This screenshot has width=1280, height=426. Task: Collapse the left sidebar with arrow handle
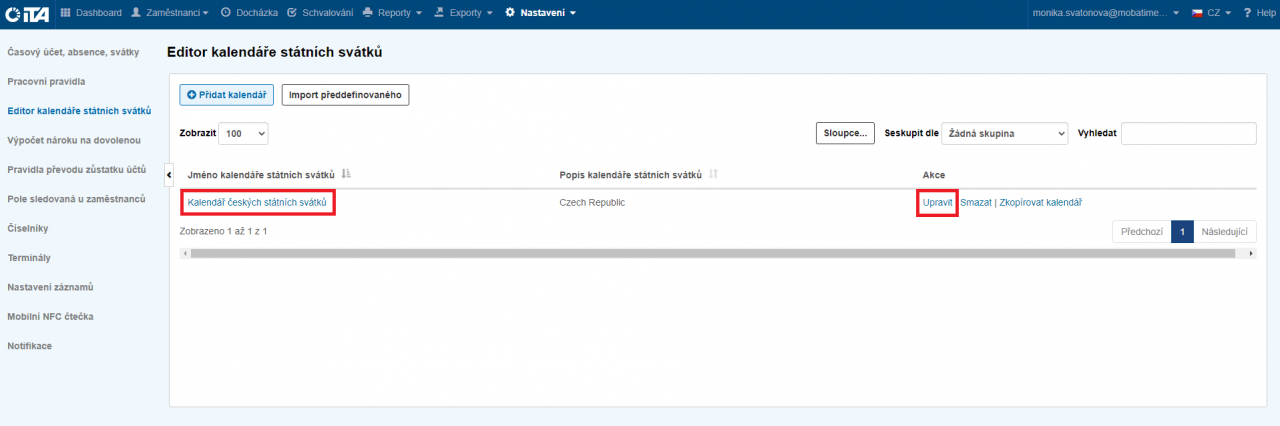[169, 175]
